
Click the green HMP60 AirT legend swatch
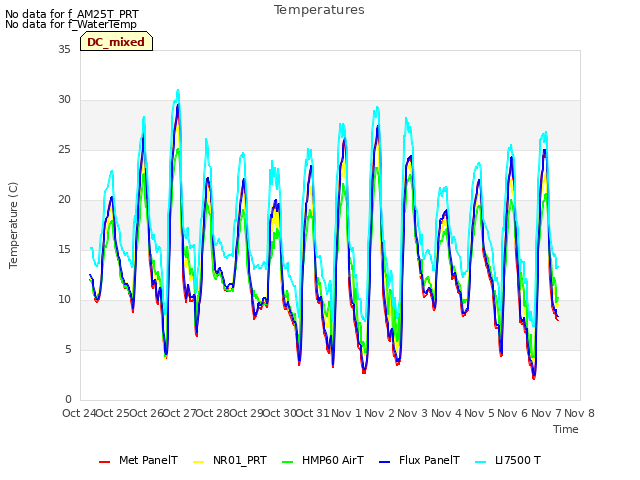click(288, 462)
